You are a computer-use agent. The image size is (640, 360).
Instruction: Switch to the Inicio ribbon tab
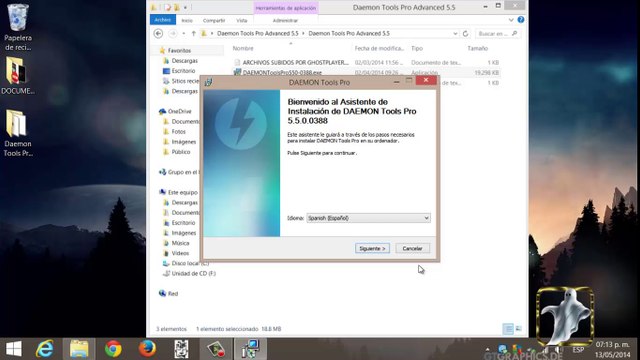point(187,20)
